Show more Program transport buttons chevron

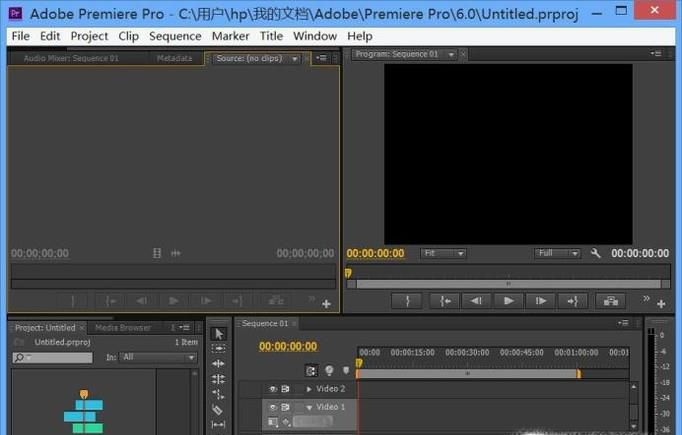point(646,298)
